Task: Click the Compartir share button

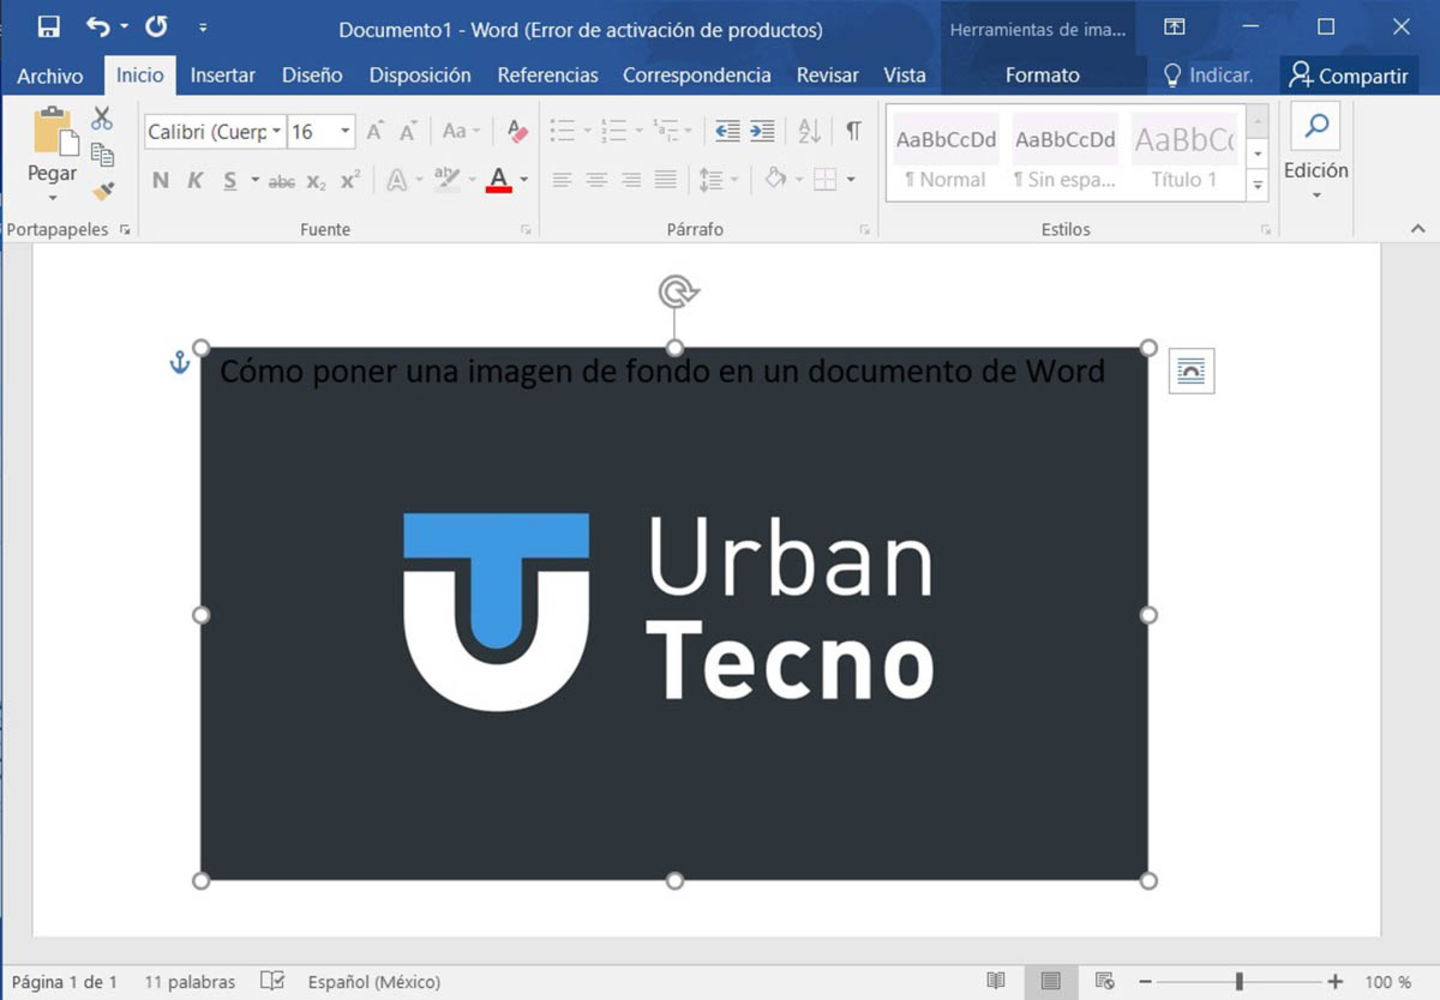Action: coord(1347,75)
